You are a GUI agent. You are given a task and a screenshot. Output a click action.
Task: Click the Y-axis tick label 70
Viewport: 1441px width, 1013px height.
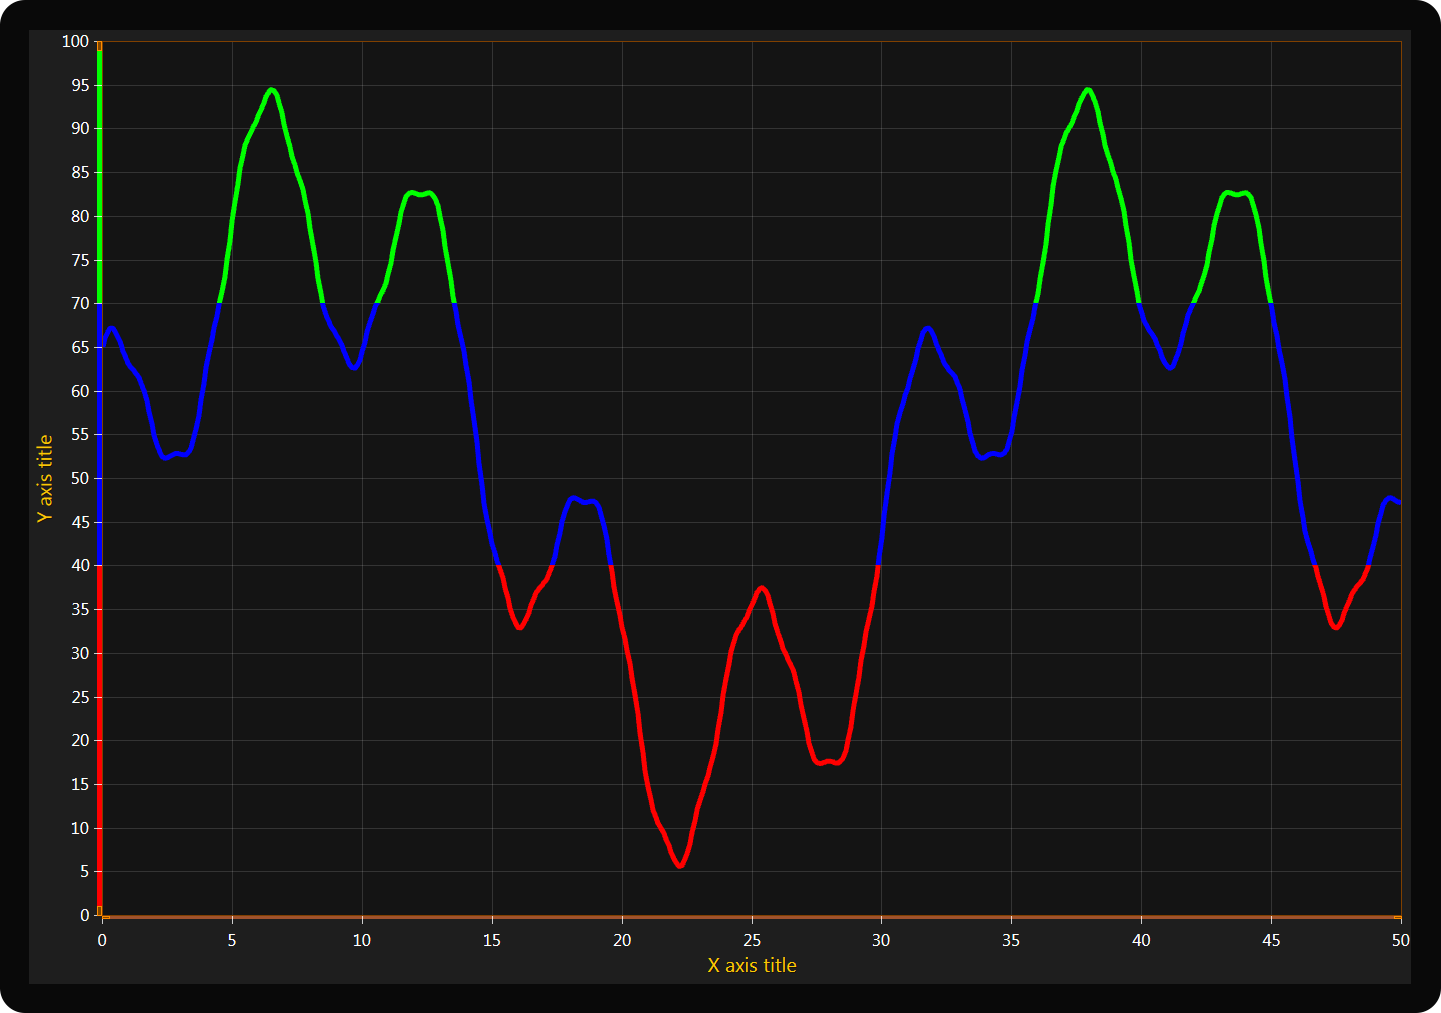80,304
